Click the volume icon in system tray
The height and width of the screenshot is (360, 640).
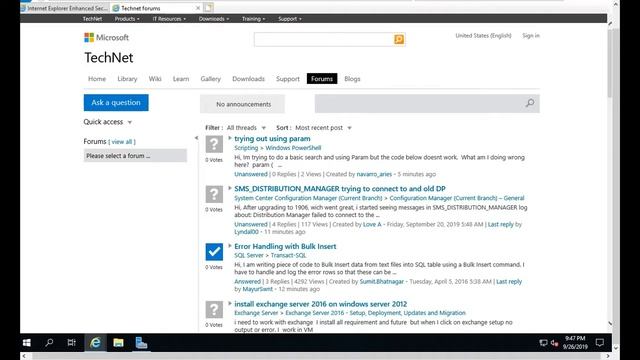[x=554, y=343]
